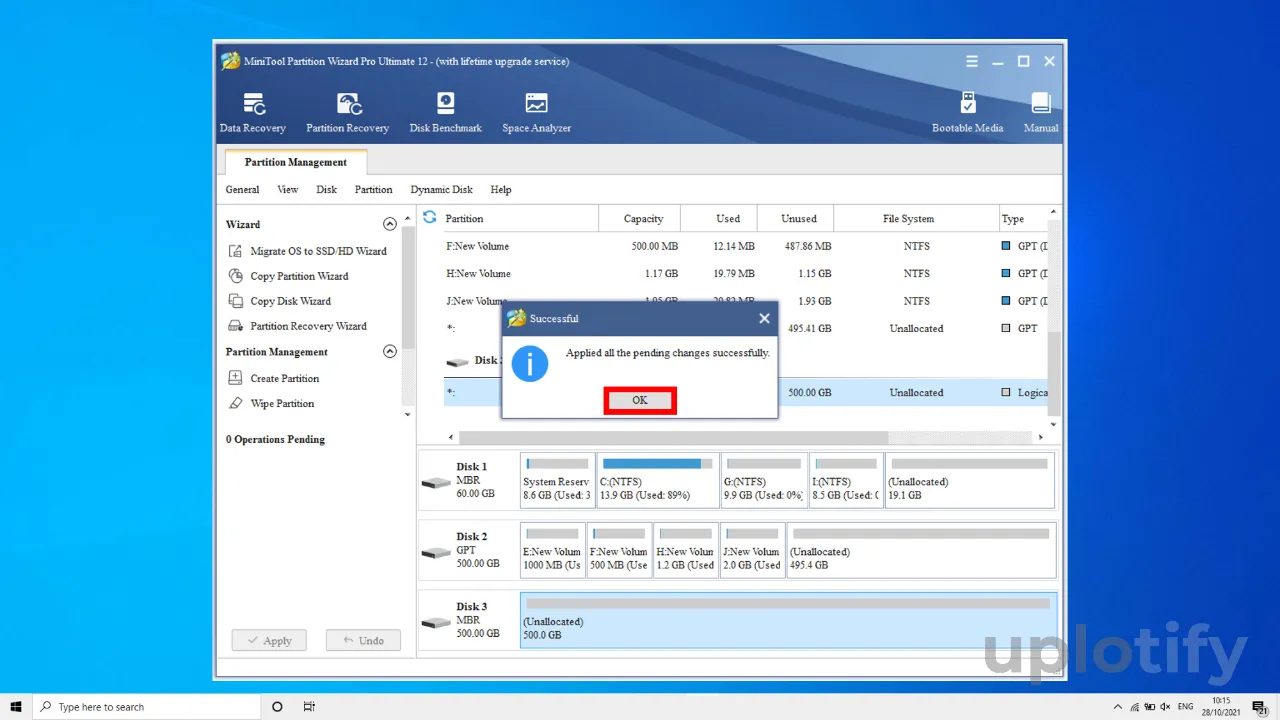Open Partition Recovery tool
Image resolution: width=1280 pixels, height=720 pixels.
coord(347,112)
